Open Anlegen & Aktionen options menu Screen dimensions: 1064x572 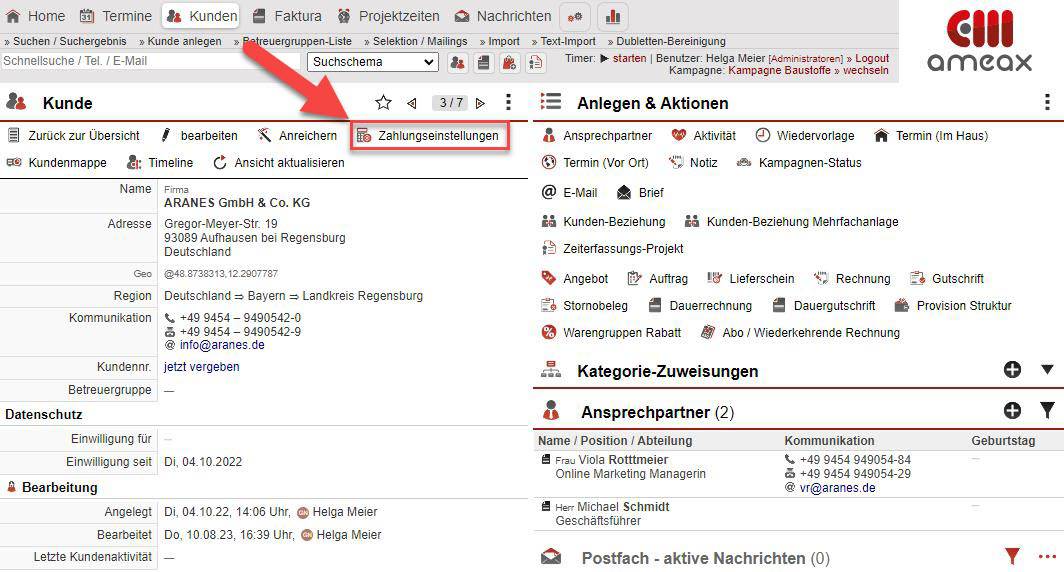click(1046, 103)
